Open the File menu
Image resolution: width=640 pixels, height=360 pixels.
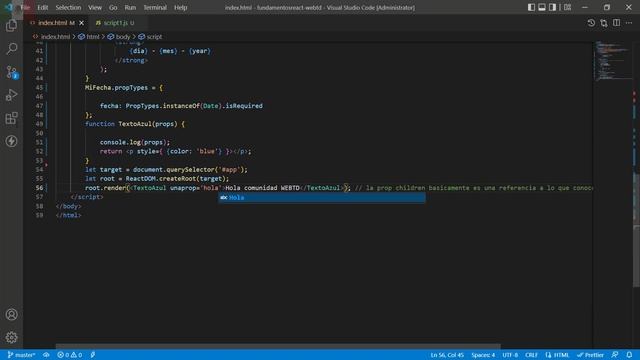click(25, 7)
